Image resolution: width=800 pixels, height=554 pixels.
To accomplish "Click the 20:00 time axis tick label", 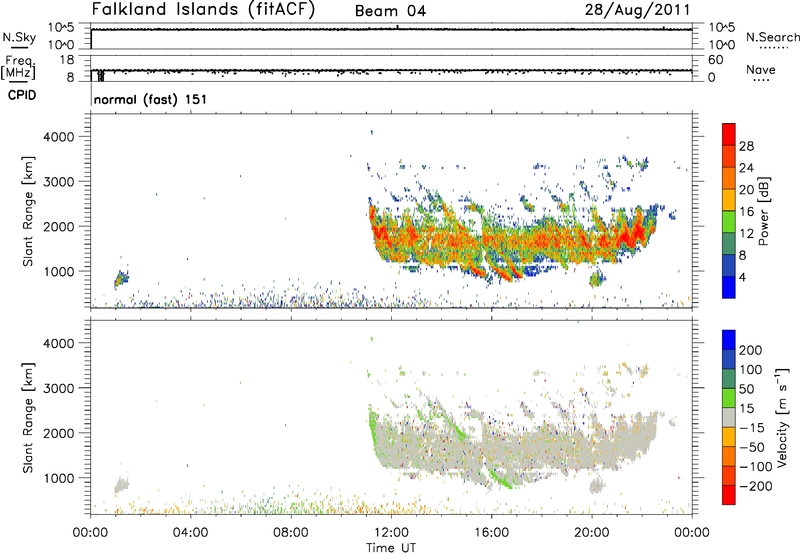I will [x=592, y=532].
